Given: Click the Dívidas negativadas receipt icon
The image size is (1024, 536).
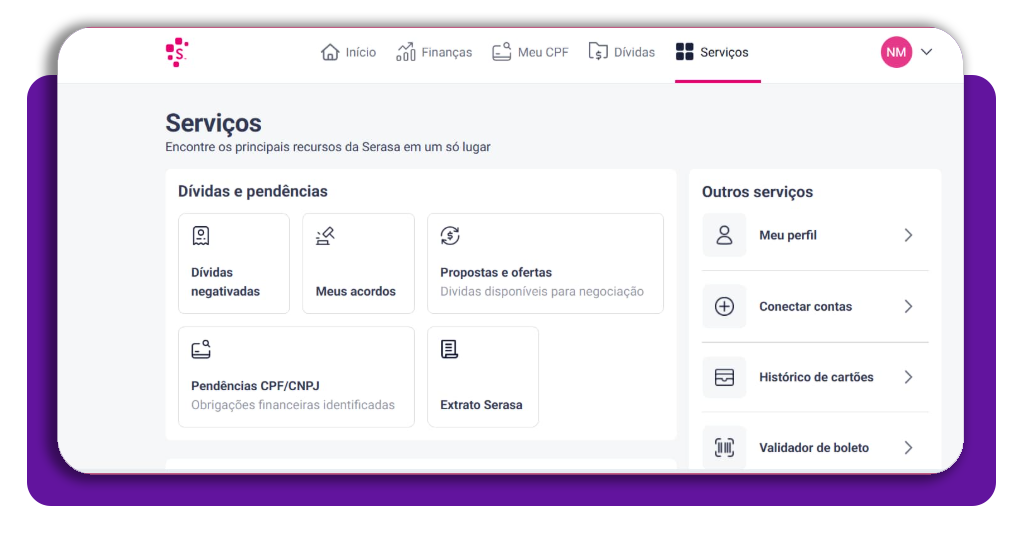Looking at the screenshot, I should (201, 236).
